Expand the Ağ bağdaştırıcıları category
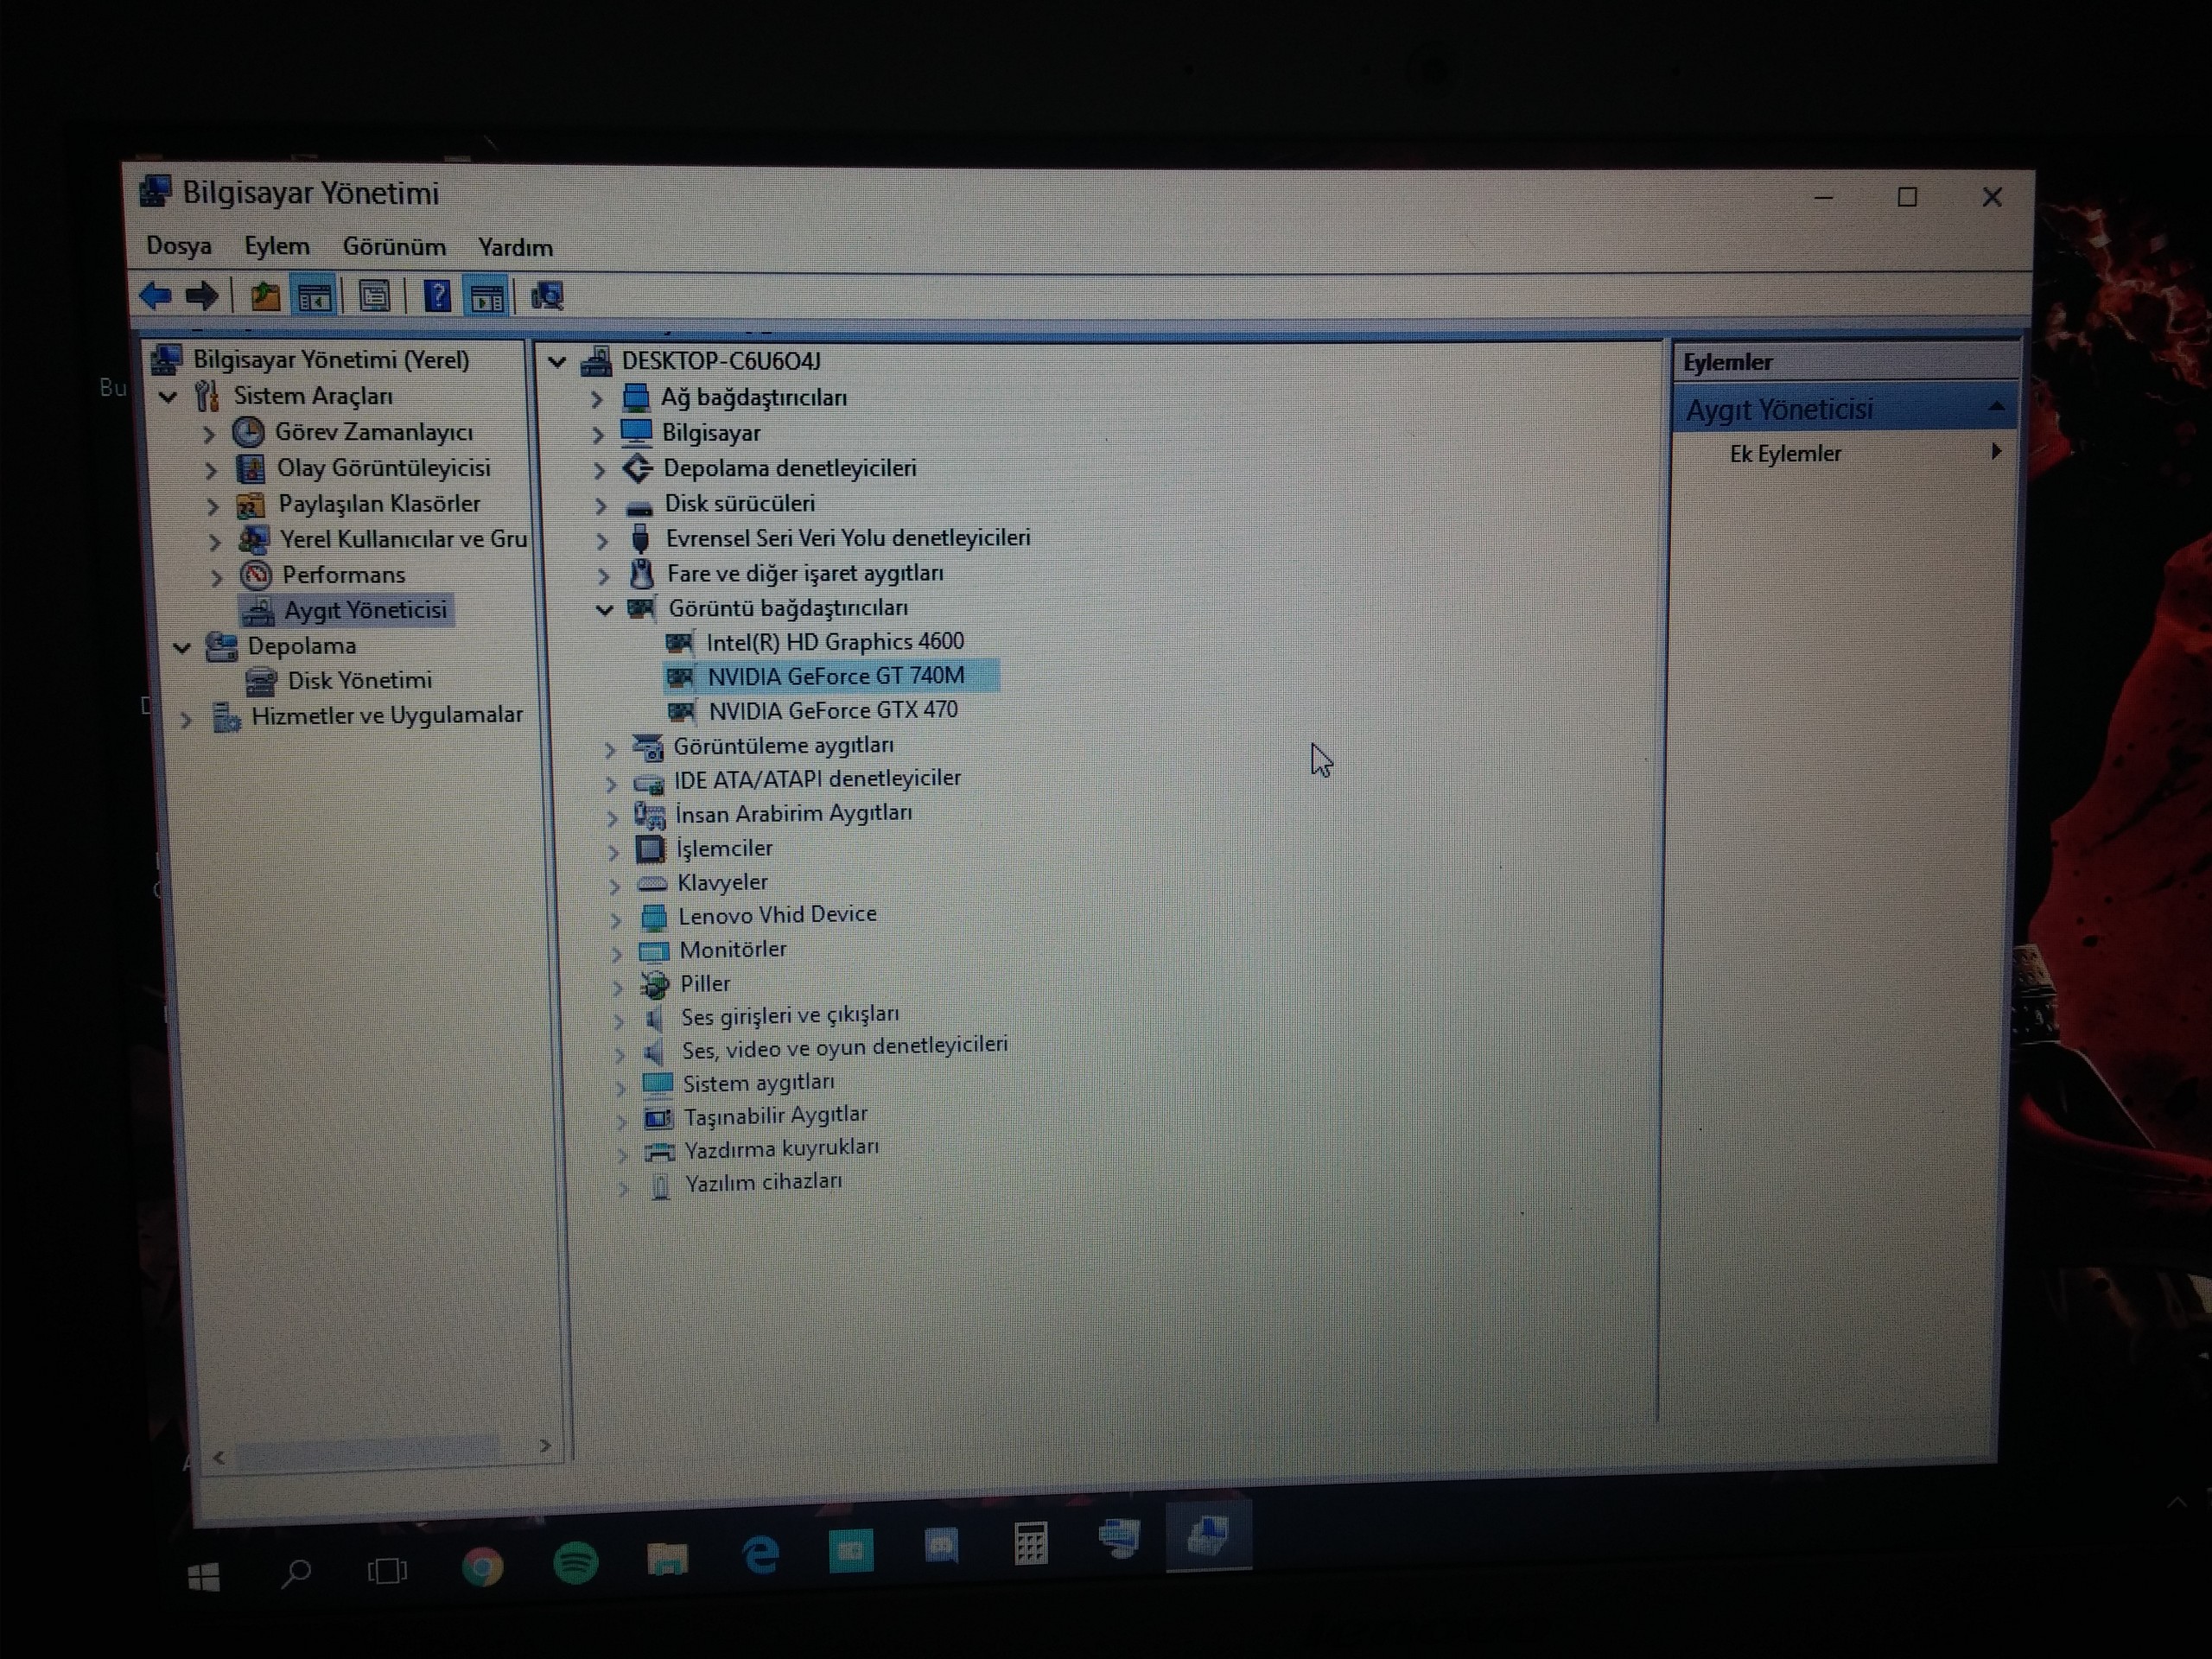 (x=597, y=399)
